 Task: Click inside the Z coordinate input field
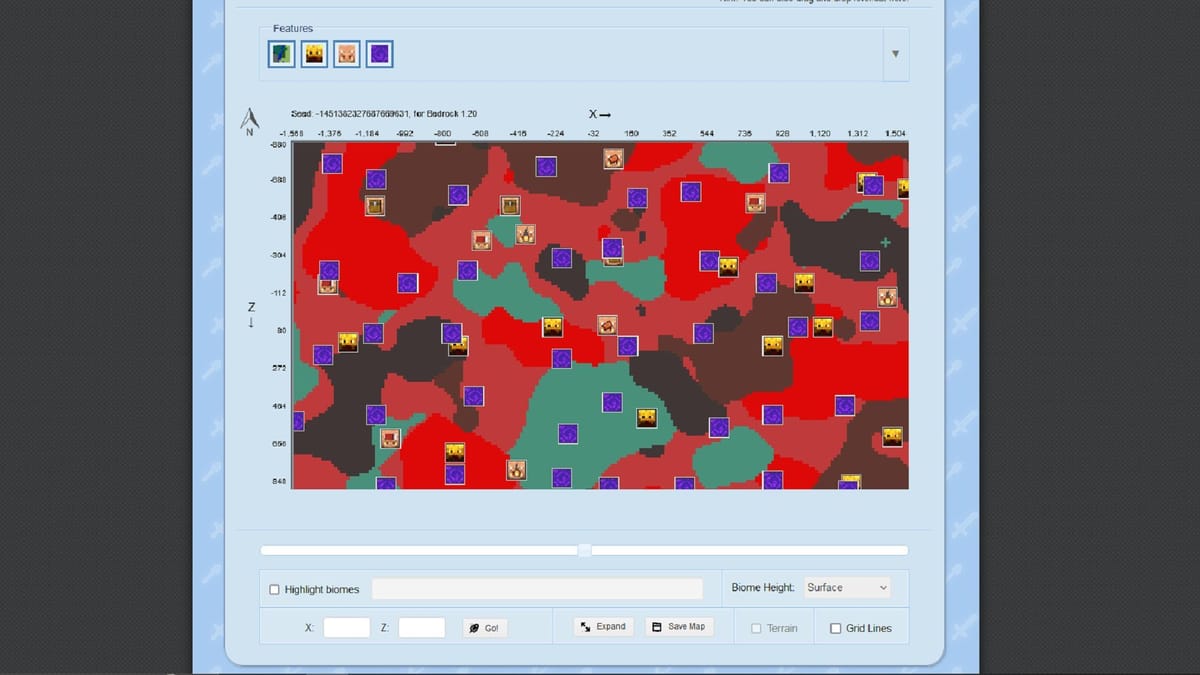(x=421, y=627)
